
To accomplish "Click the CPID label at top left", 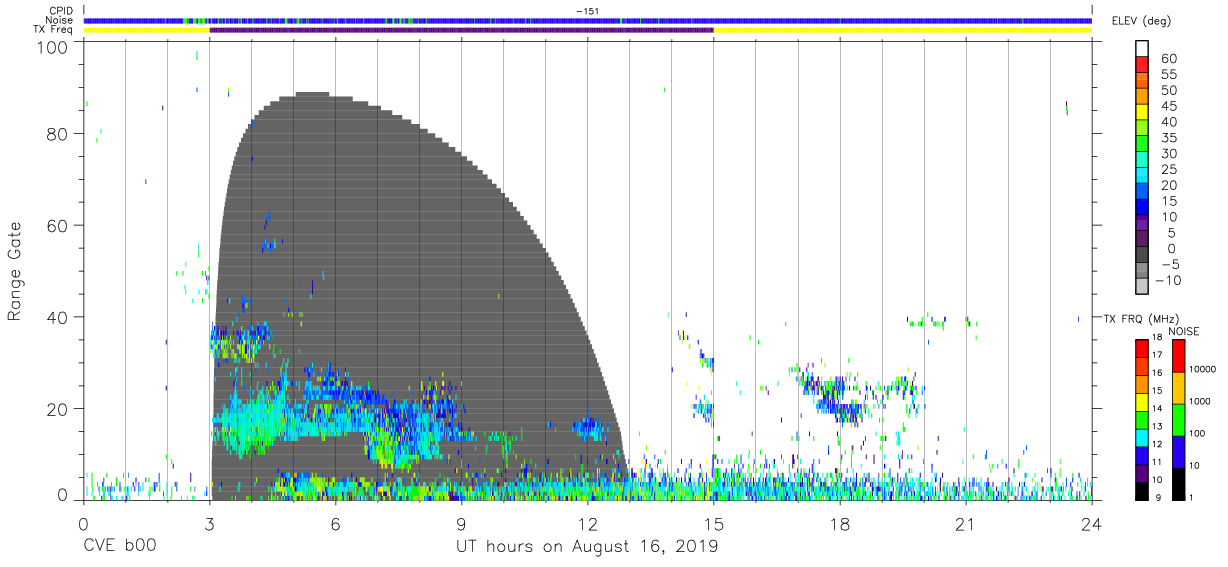I will pyautogui.click(x=60, y=10).
